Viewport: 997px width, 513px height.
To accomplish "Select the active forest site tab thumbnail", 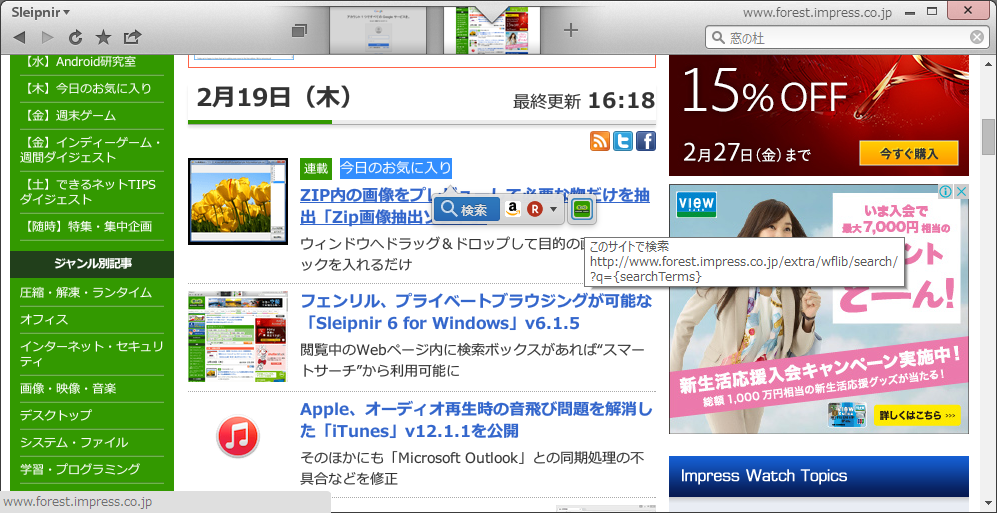I will [x=491, y=31].
